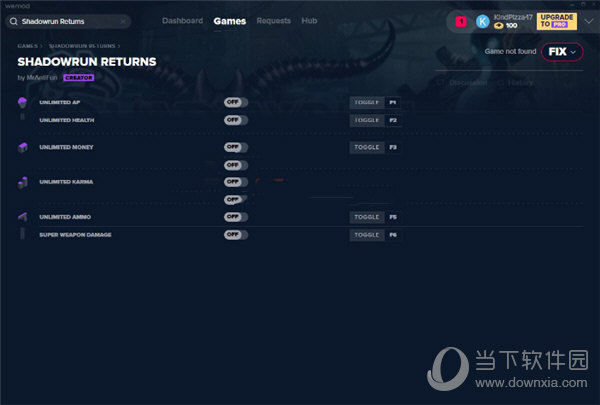Open the KindPizza47 profile avatar
The height and width of the screenshot is (405, 600).
click(483, 21)
